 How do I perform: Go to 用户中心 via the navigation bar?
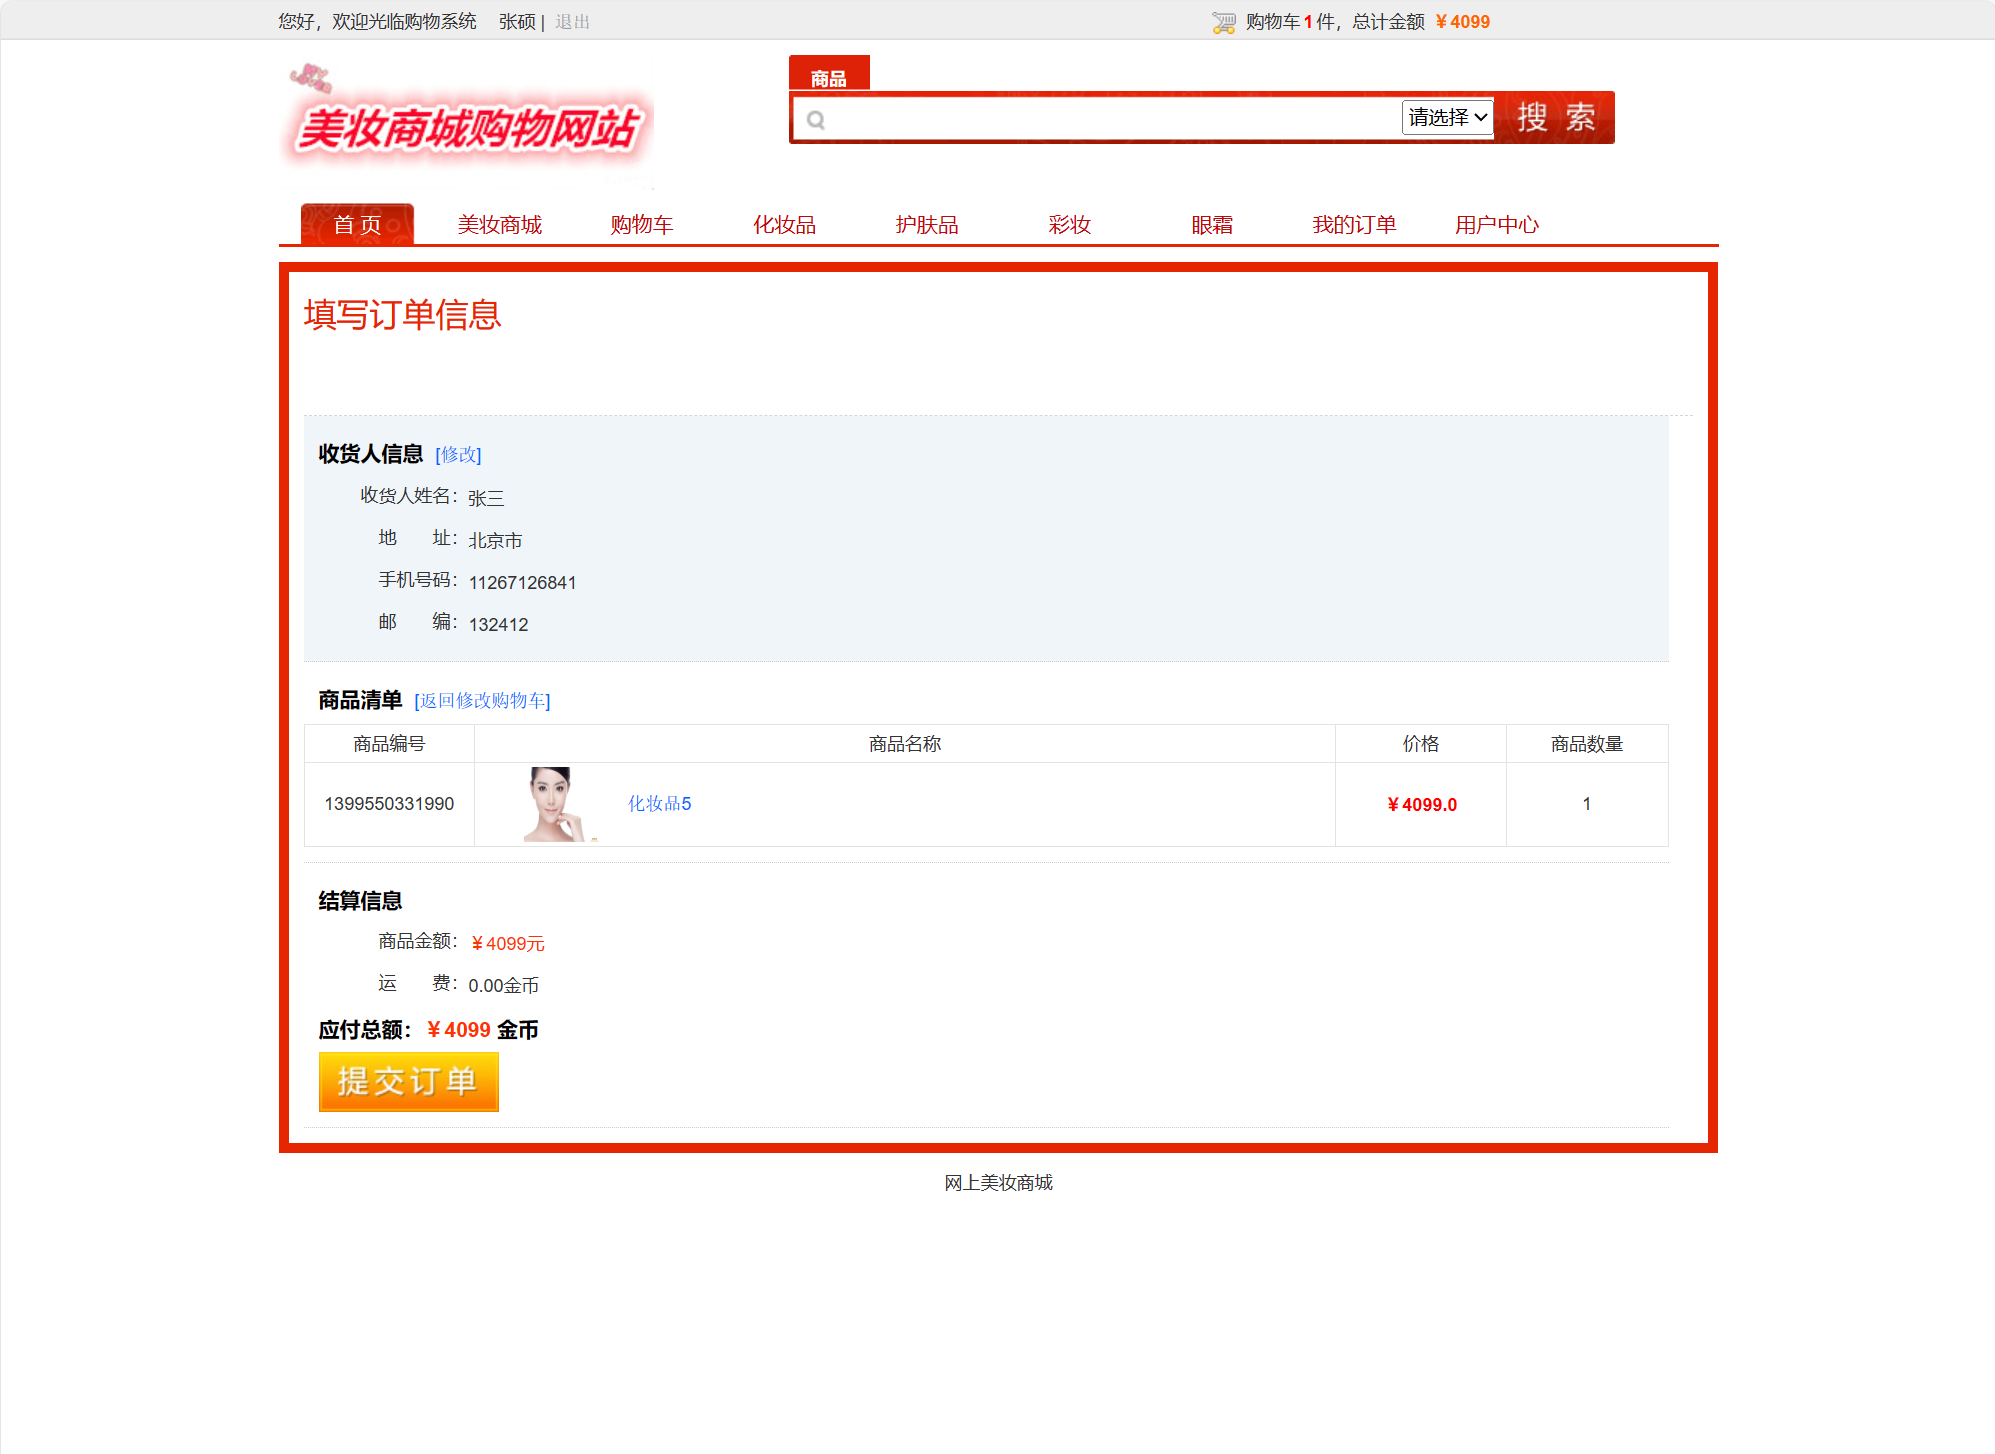point(1496,224)
